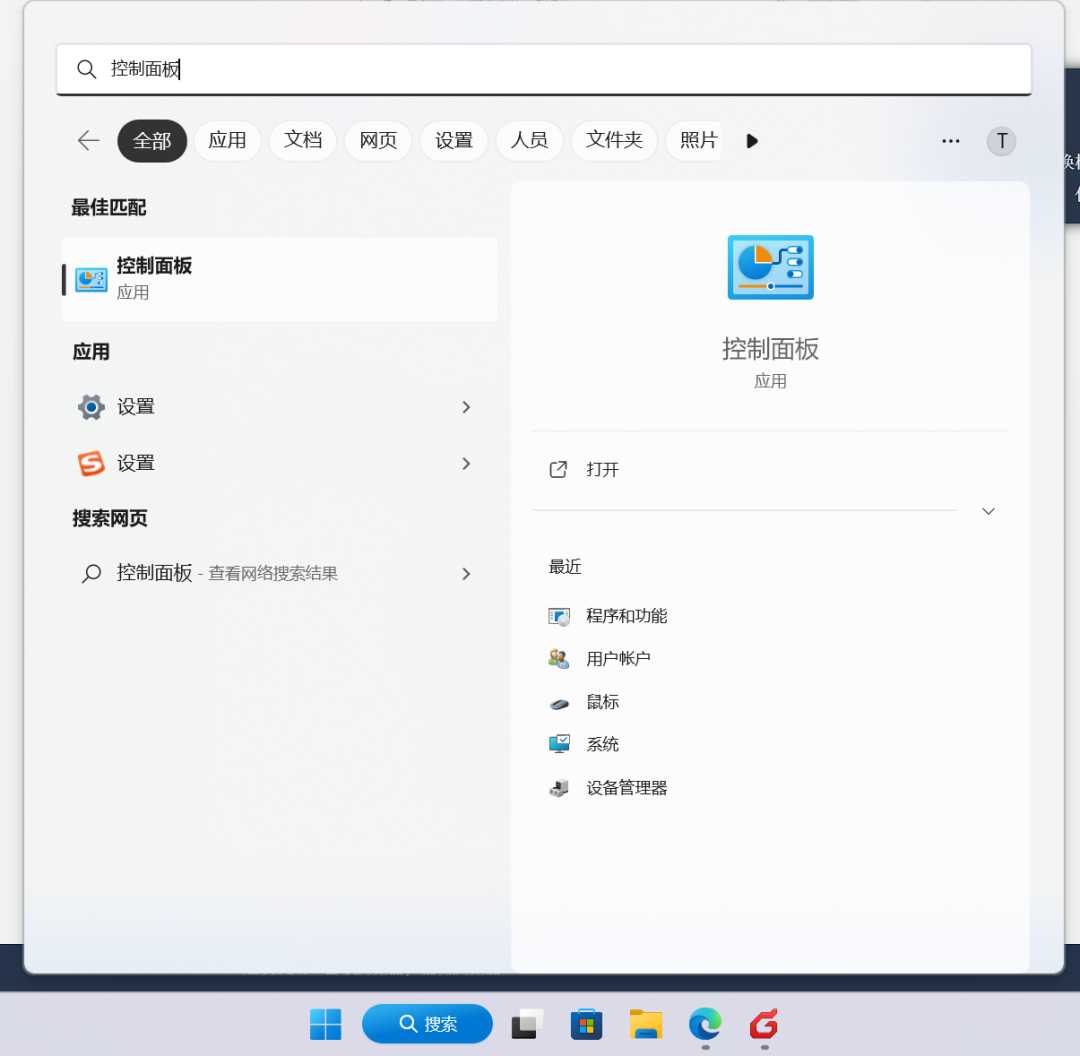Open Microsoft Store from the taskbar
This screenshot has height=1056, width=1080.
pos(586,1024)
